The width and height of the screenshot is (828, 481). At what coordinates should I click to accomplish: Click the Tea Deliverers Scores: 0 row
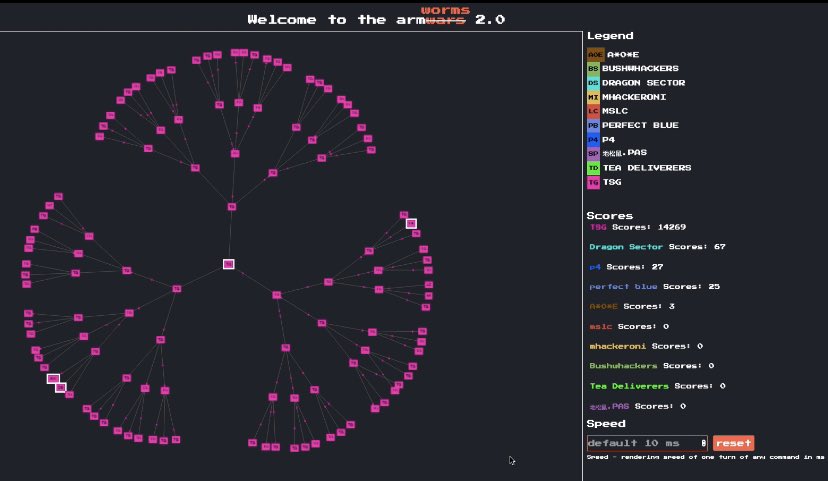(657, 386)
